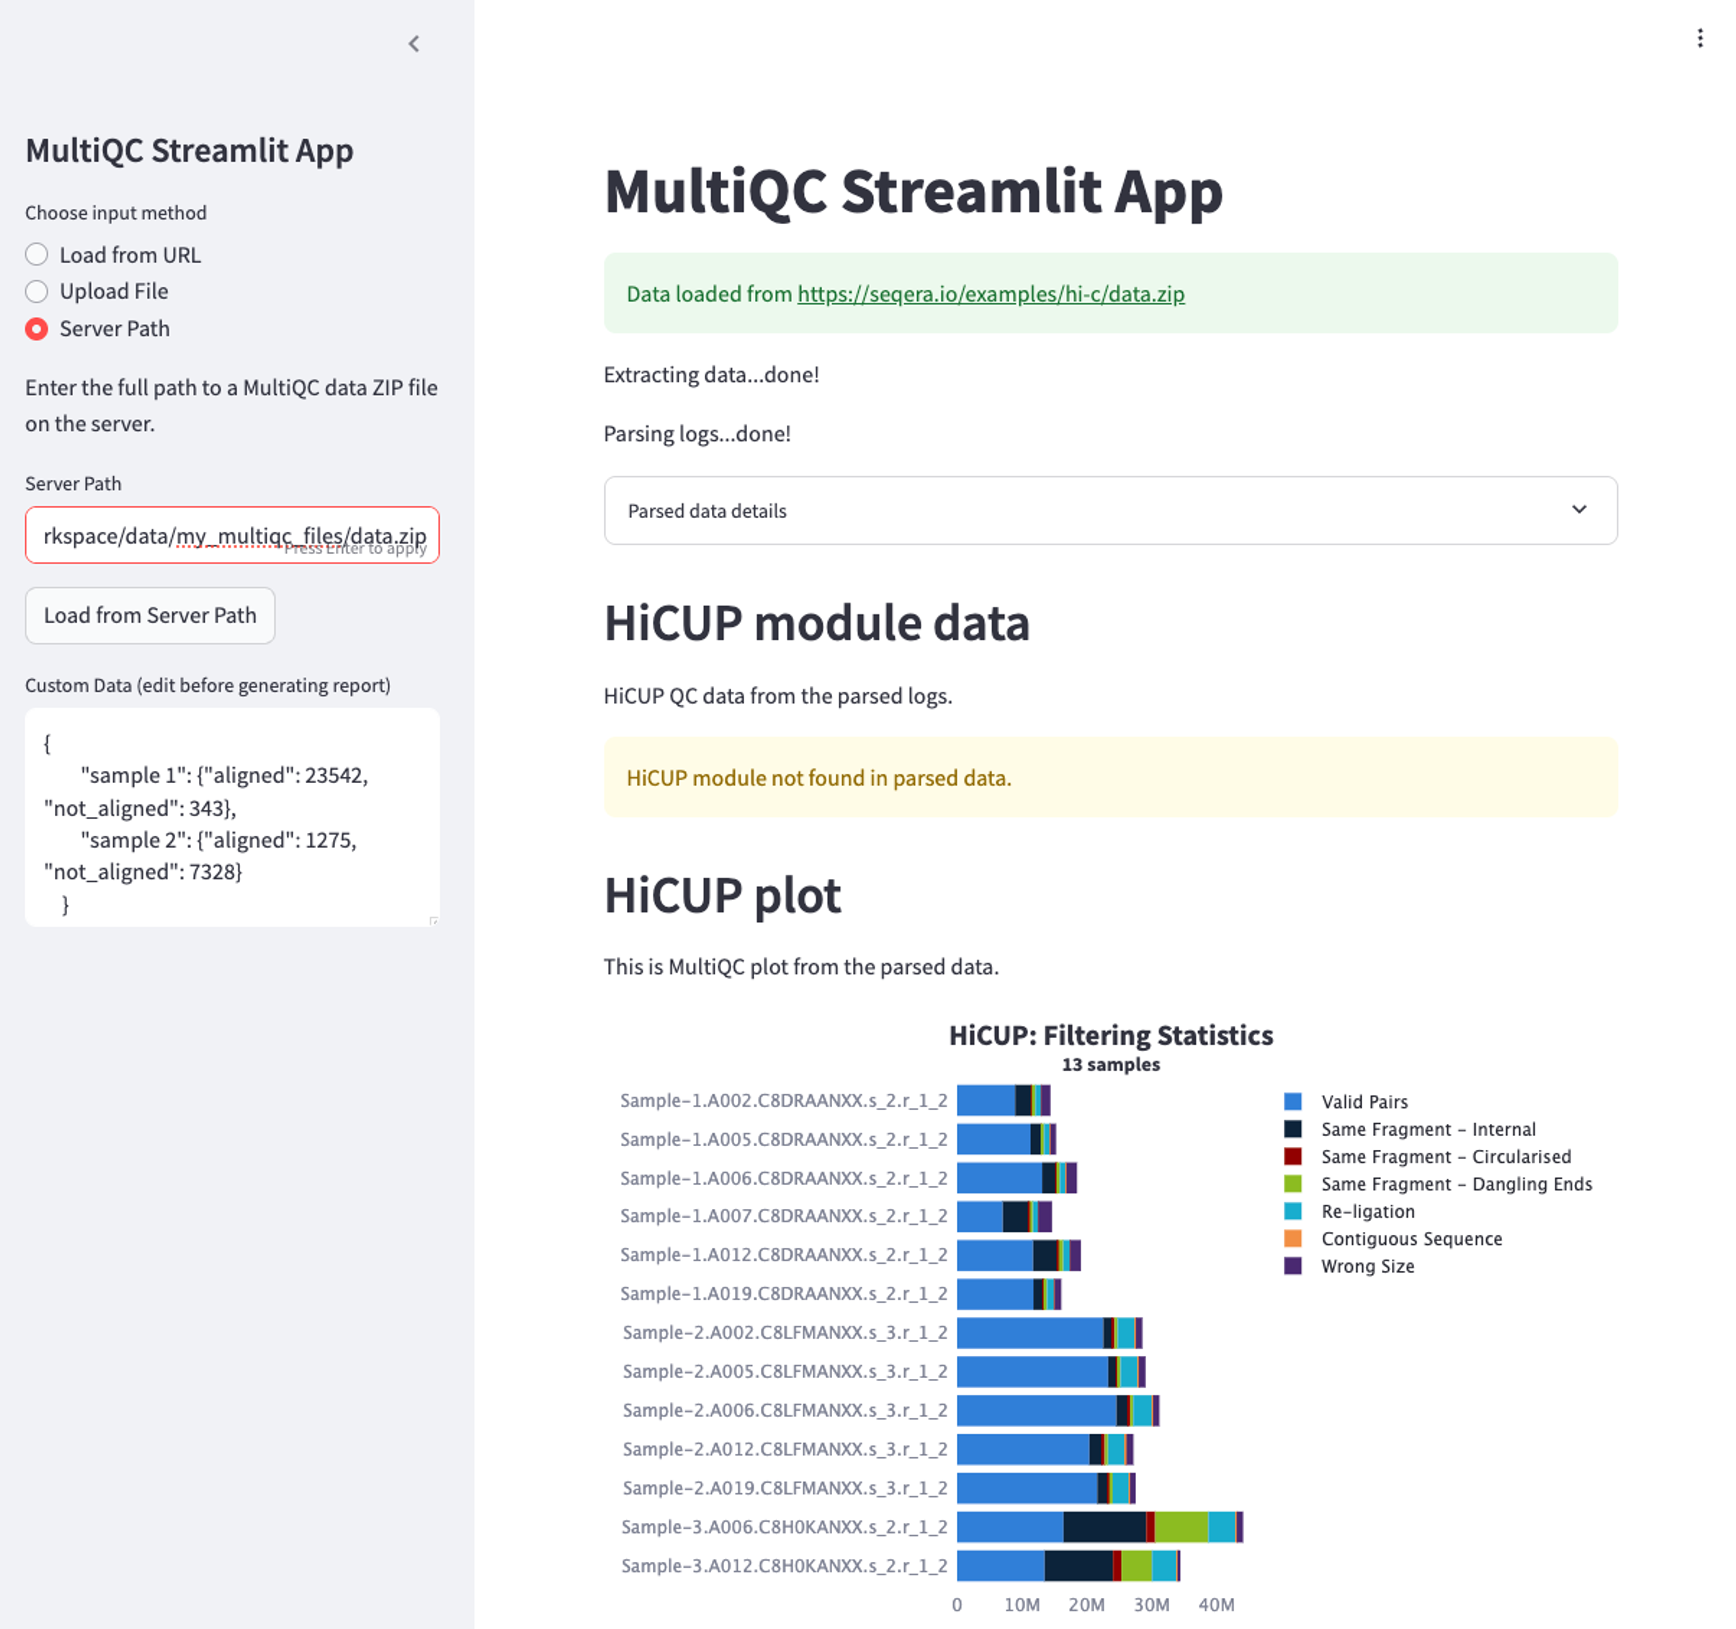Click the Sample-2.A019.C8LFMANXX.s_3.r_1_2 label
1736x1629 pixels.
[x=785, y=1488]
